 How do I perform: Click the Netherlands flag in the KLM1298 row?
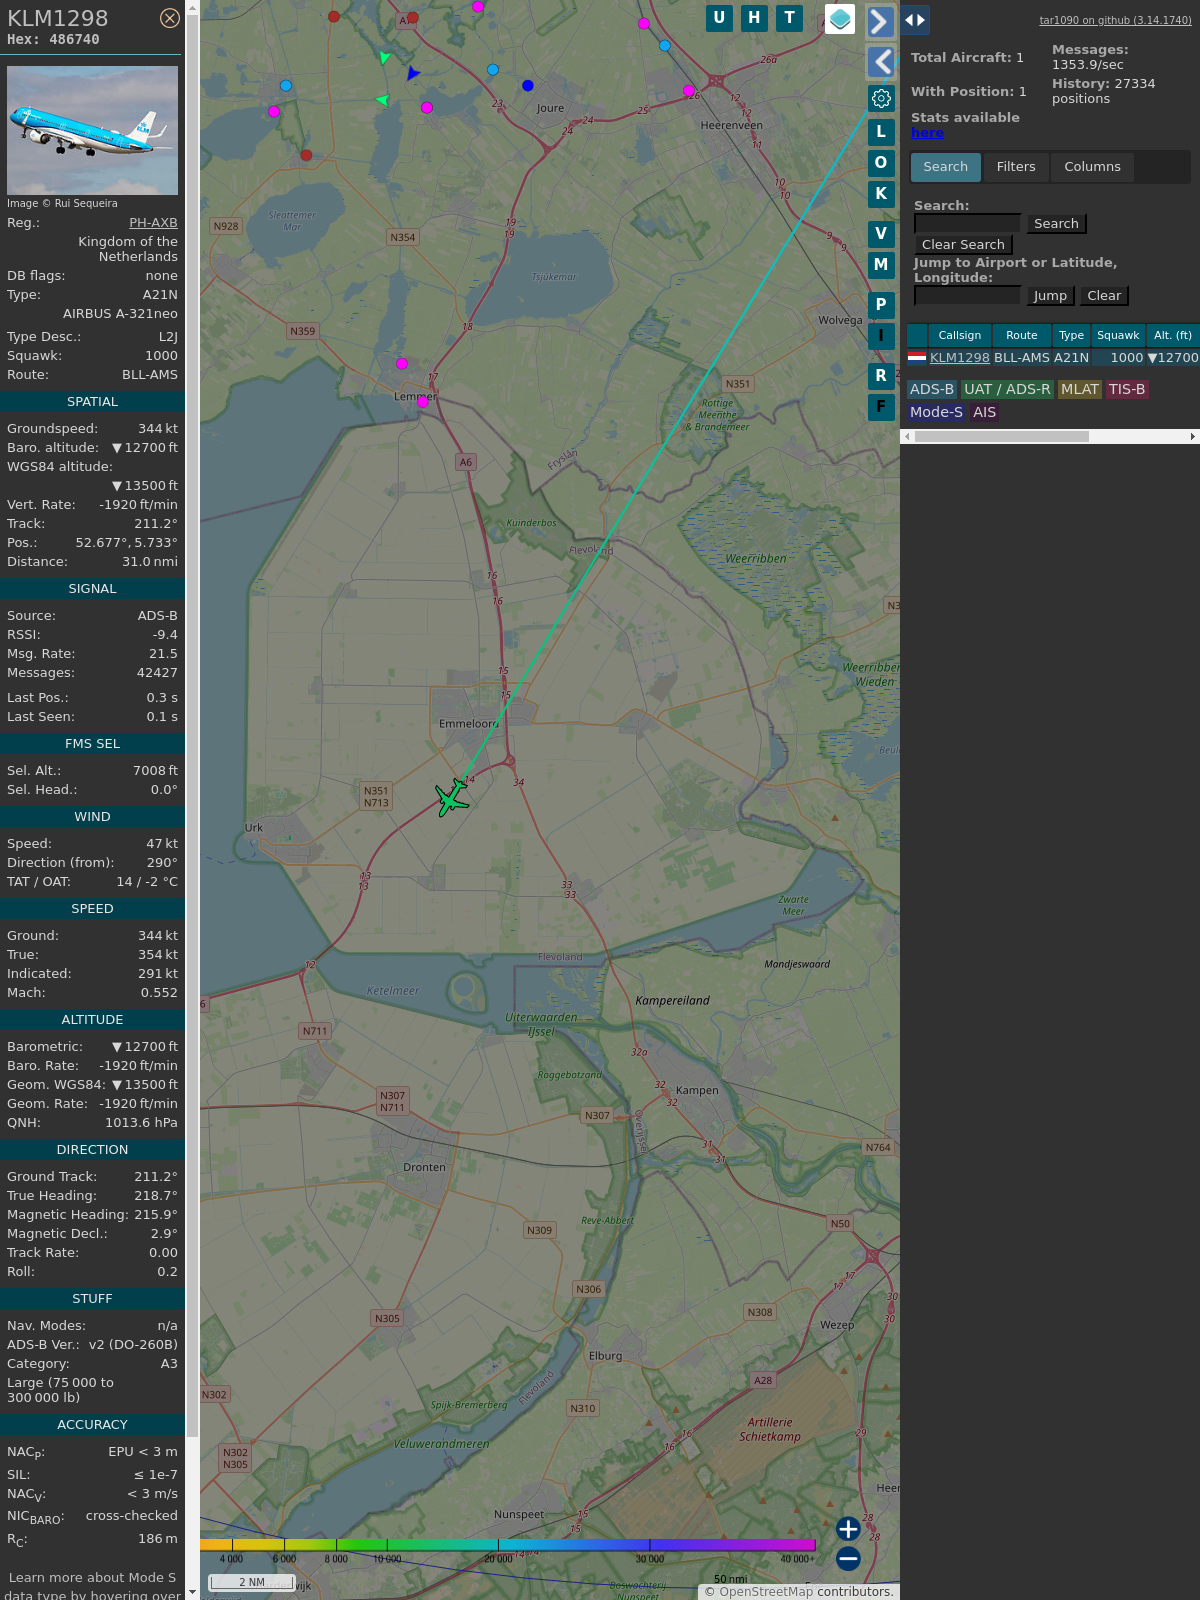point(917,357)
